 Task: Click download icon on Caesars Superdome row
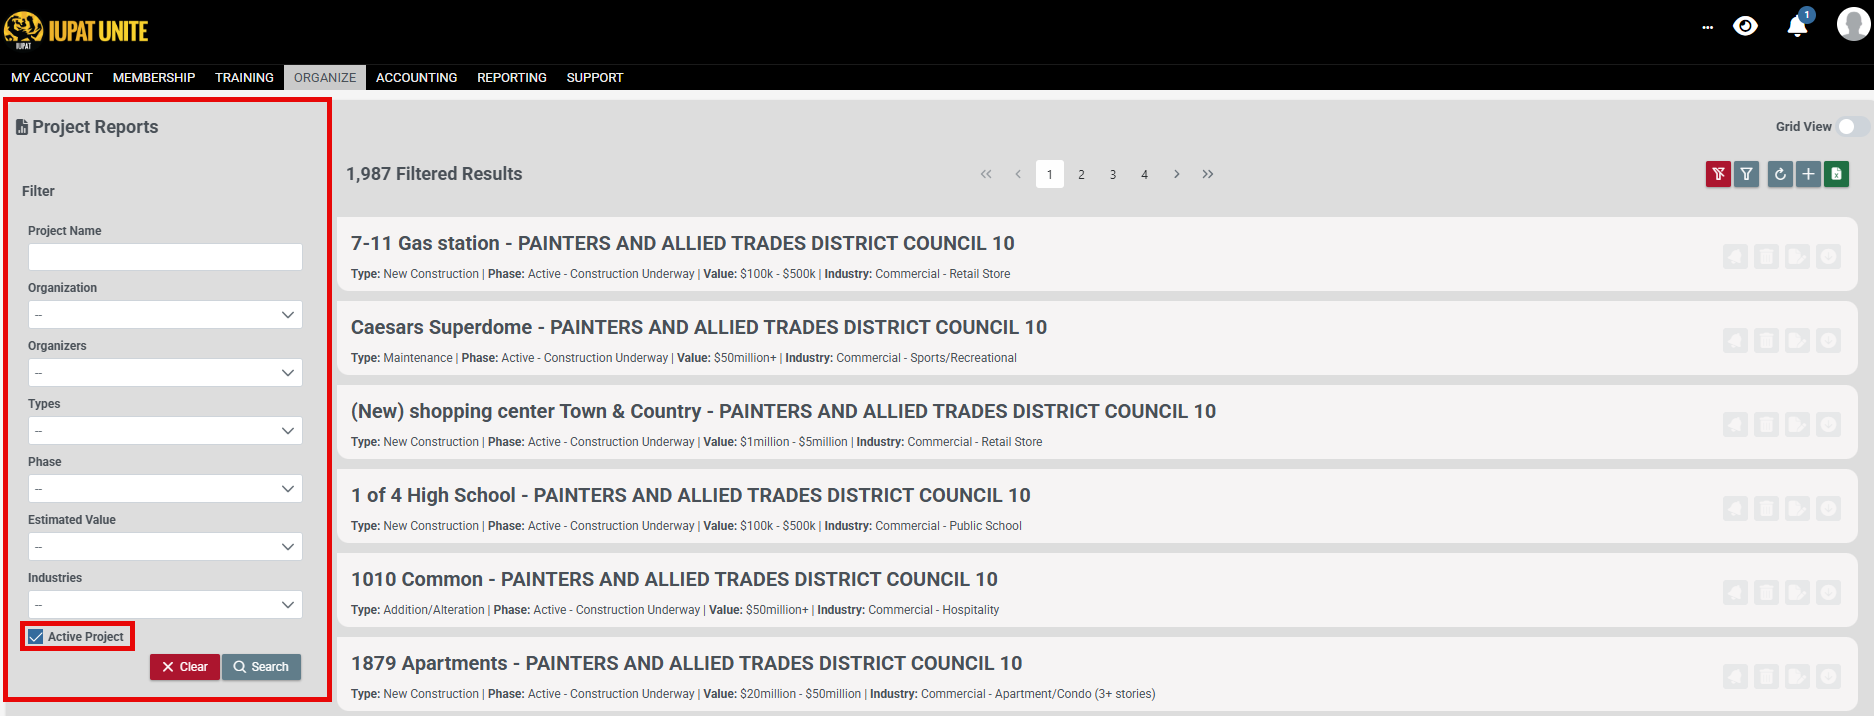(1828, 341)
